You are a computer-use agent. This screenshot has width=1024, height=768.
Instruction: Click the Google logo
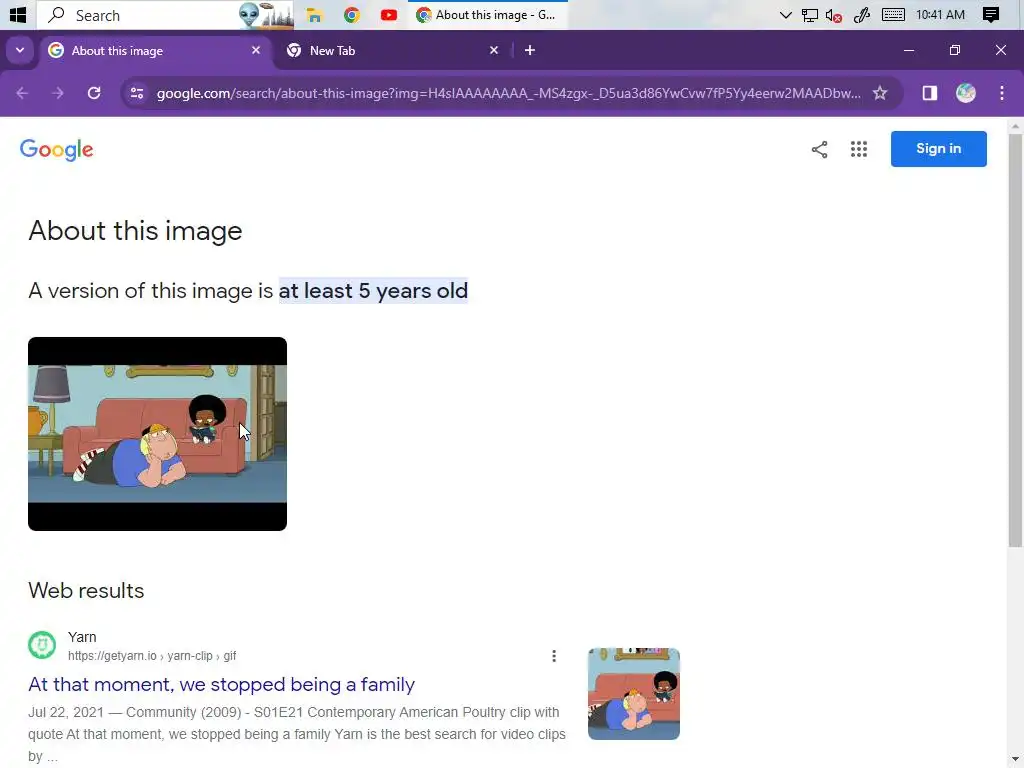(x=57, y=150)
